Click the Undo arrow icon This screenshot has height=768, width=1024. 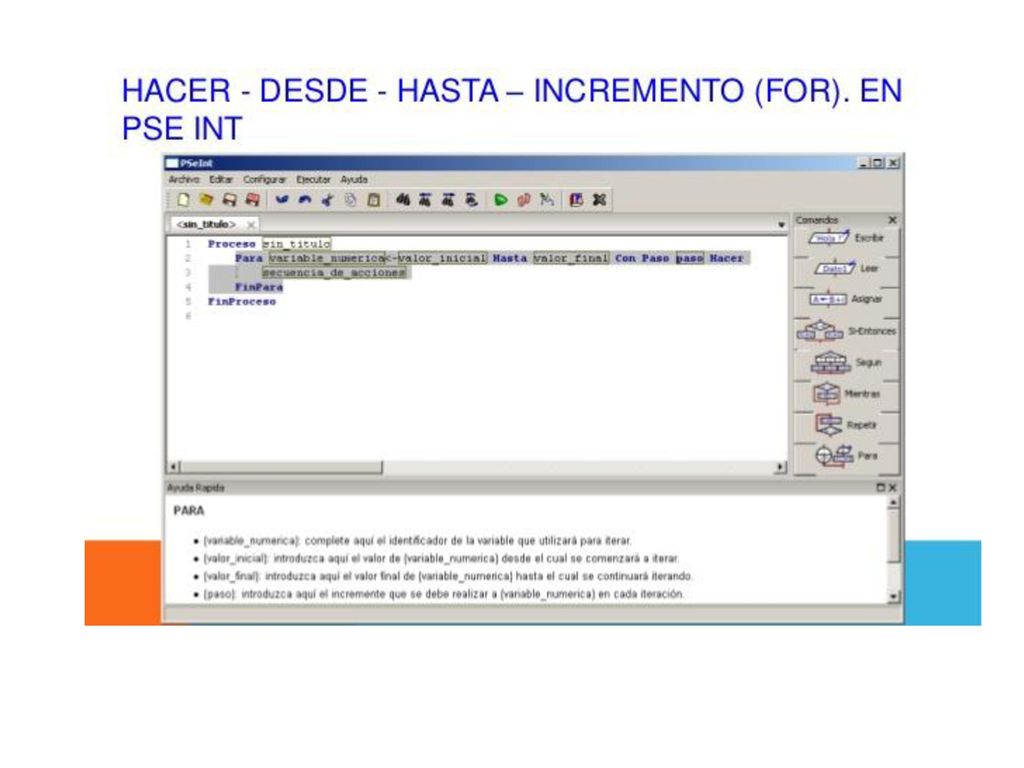(281, 200)
